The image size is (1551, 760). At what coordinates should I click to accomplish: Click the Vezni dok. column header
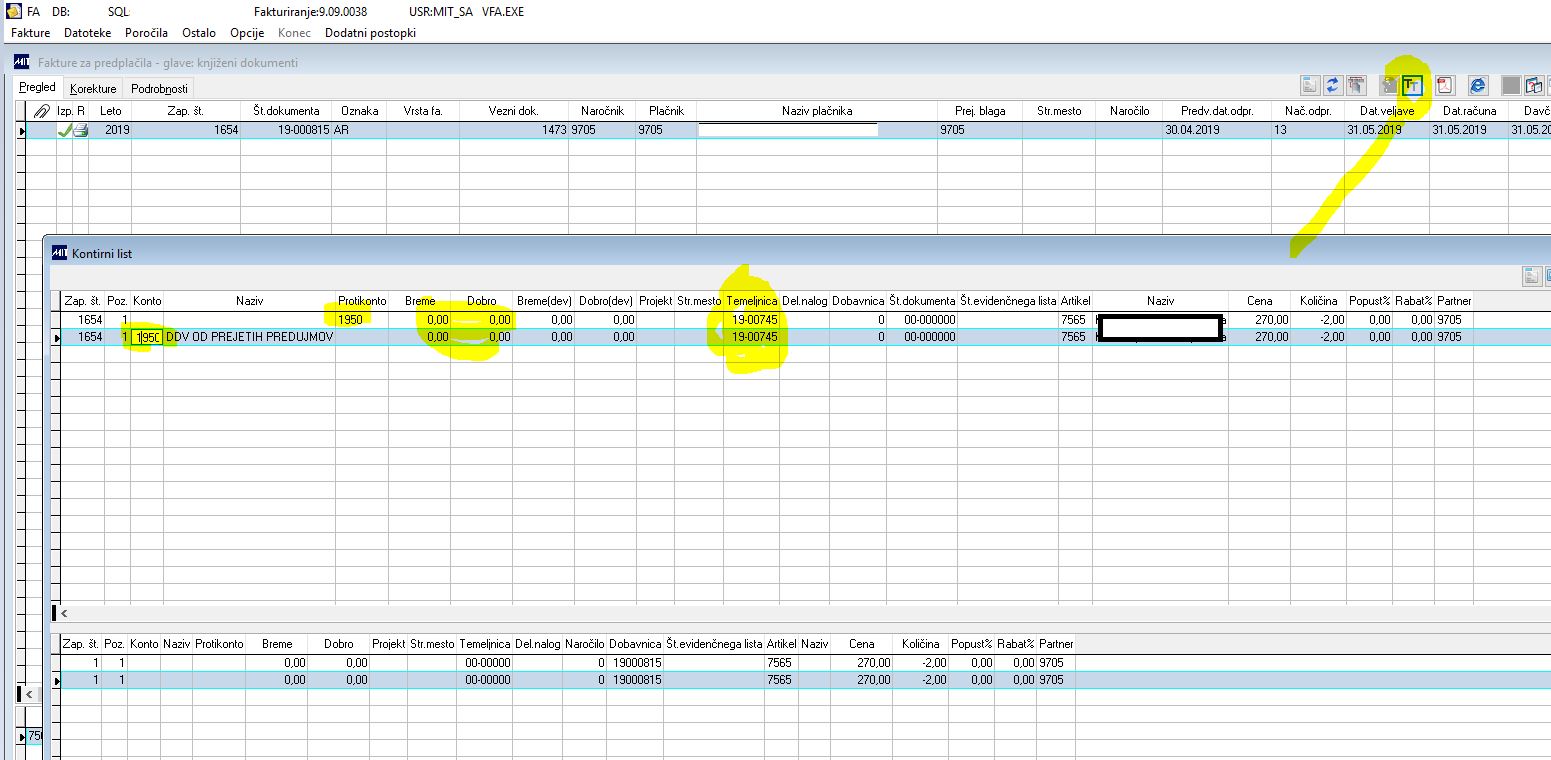pos(514,111)
